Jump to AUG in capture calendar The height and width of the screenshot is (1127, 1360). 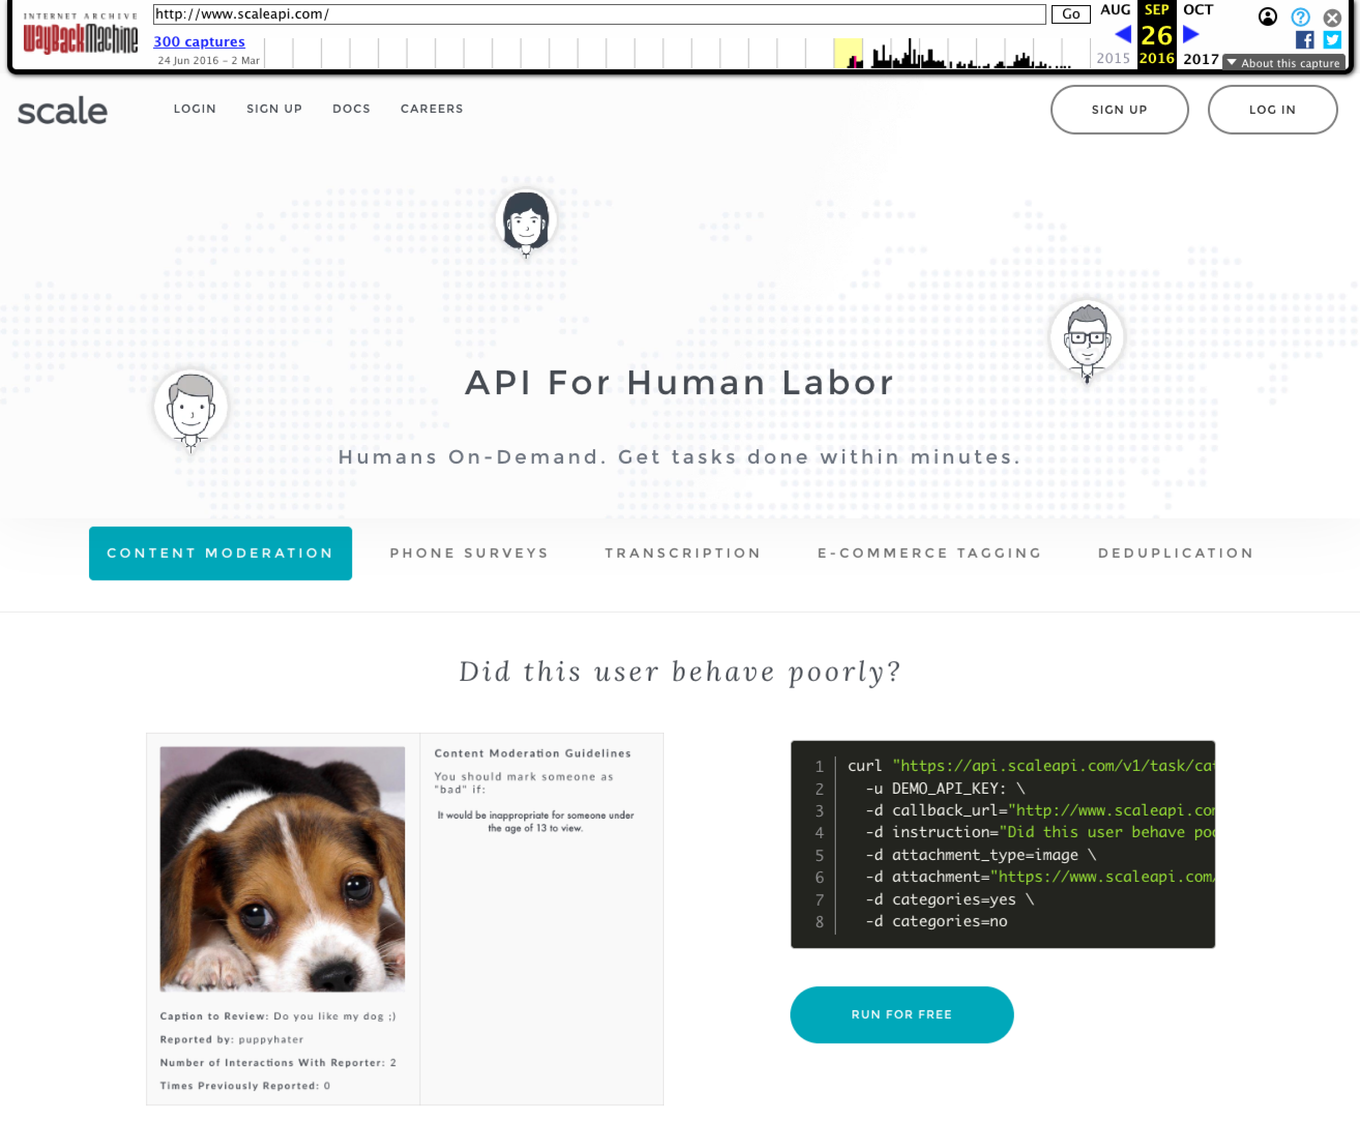pyautogui.click(x=1115, y=10)
